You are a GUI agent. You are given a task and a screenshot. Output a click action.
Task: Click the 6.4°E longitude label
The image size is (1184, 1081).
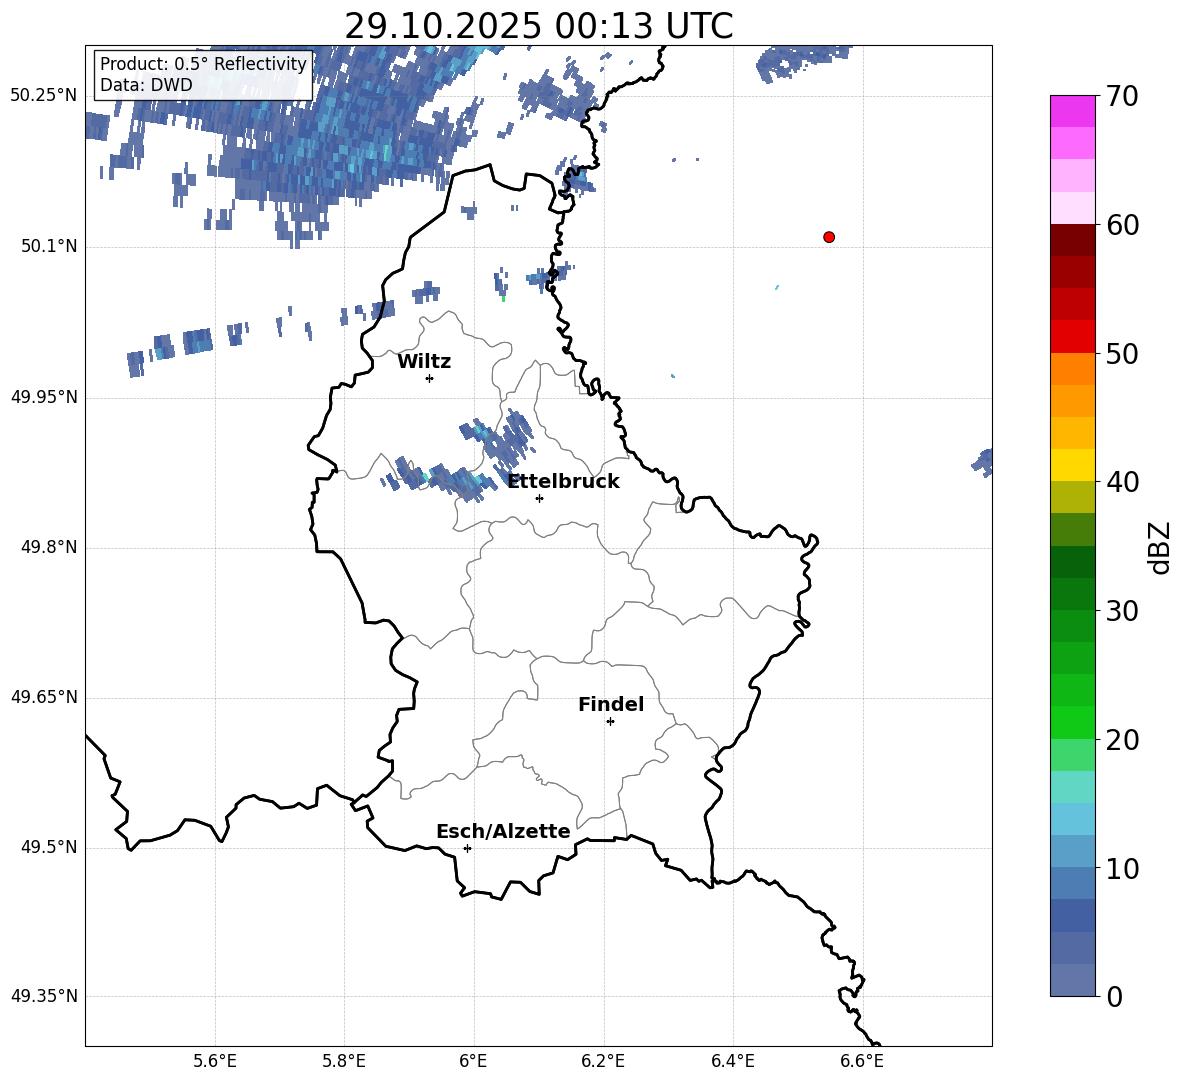[732, 1061]
